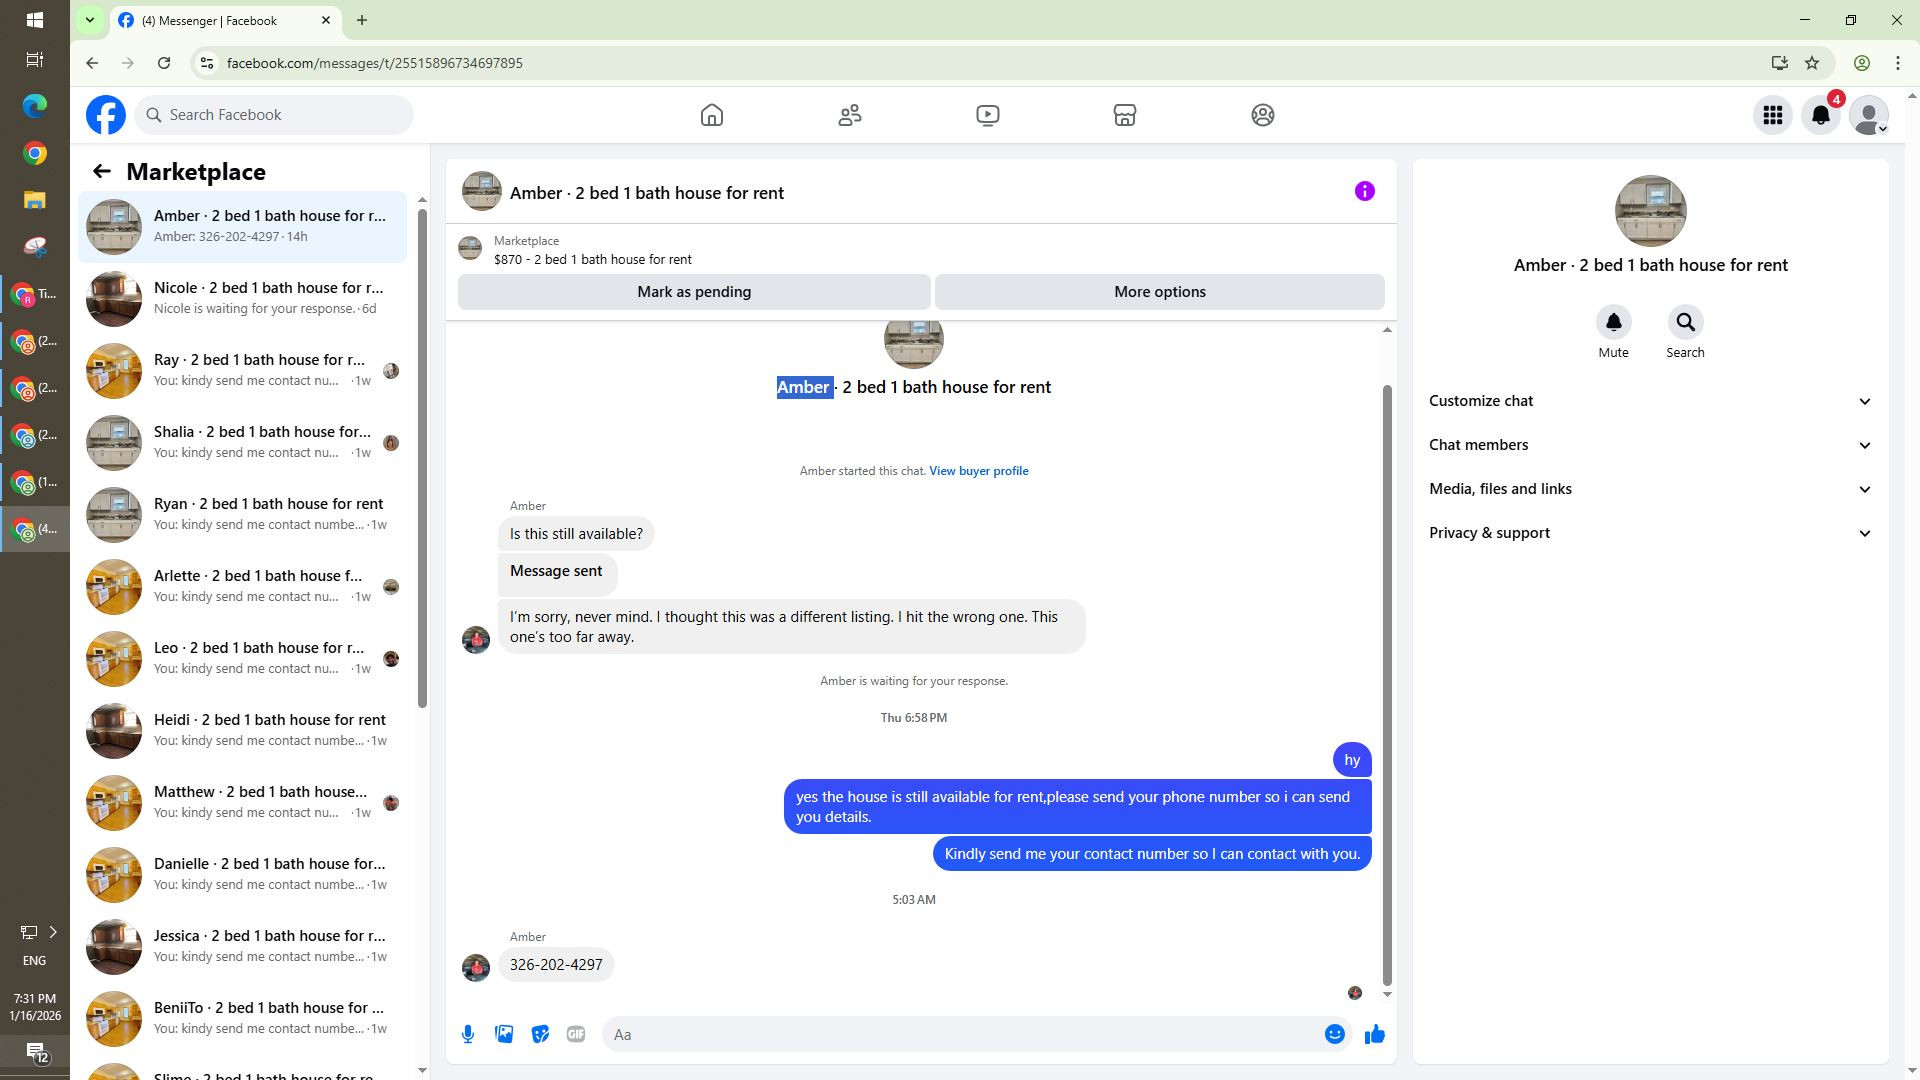Expand the Customize chat section
This screenshot has height=1080, width=1920.
pyautogui.click(x=1649, y=401)
